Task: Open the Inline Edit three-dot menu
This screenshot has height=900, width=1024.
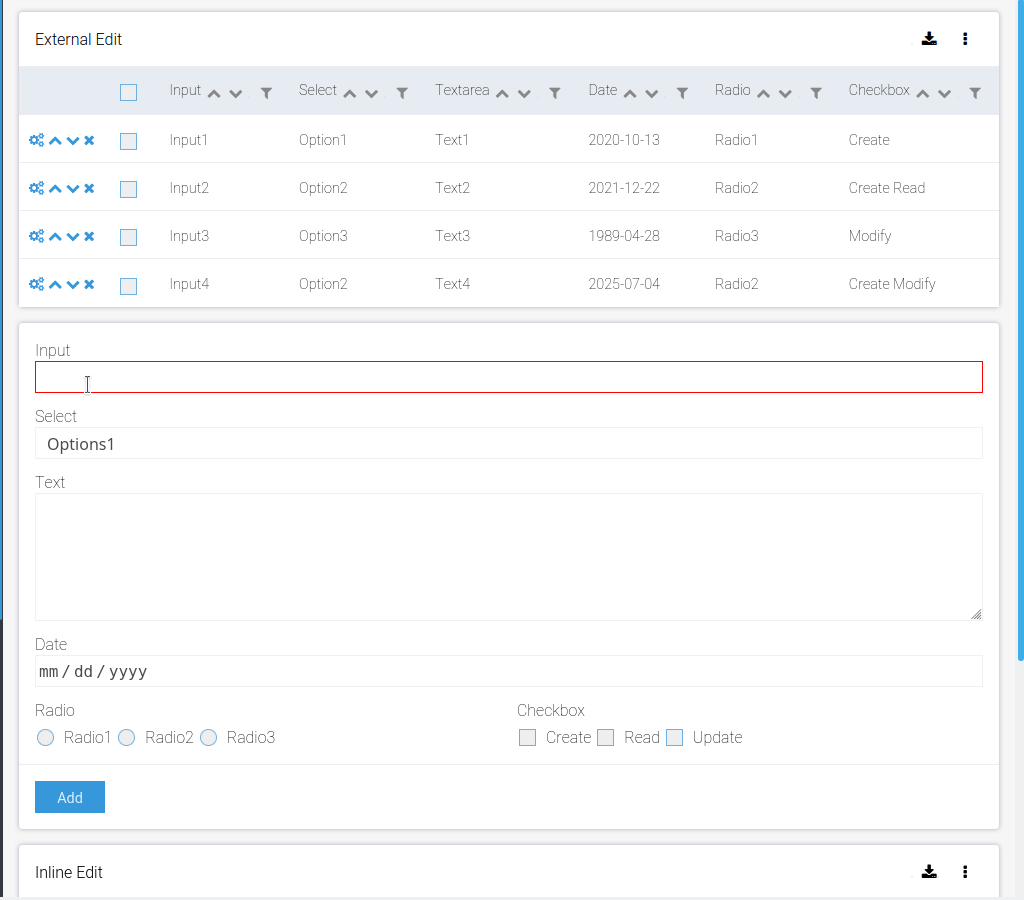Action: coord(965,872)
